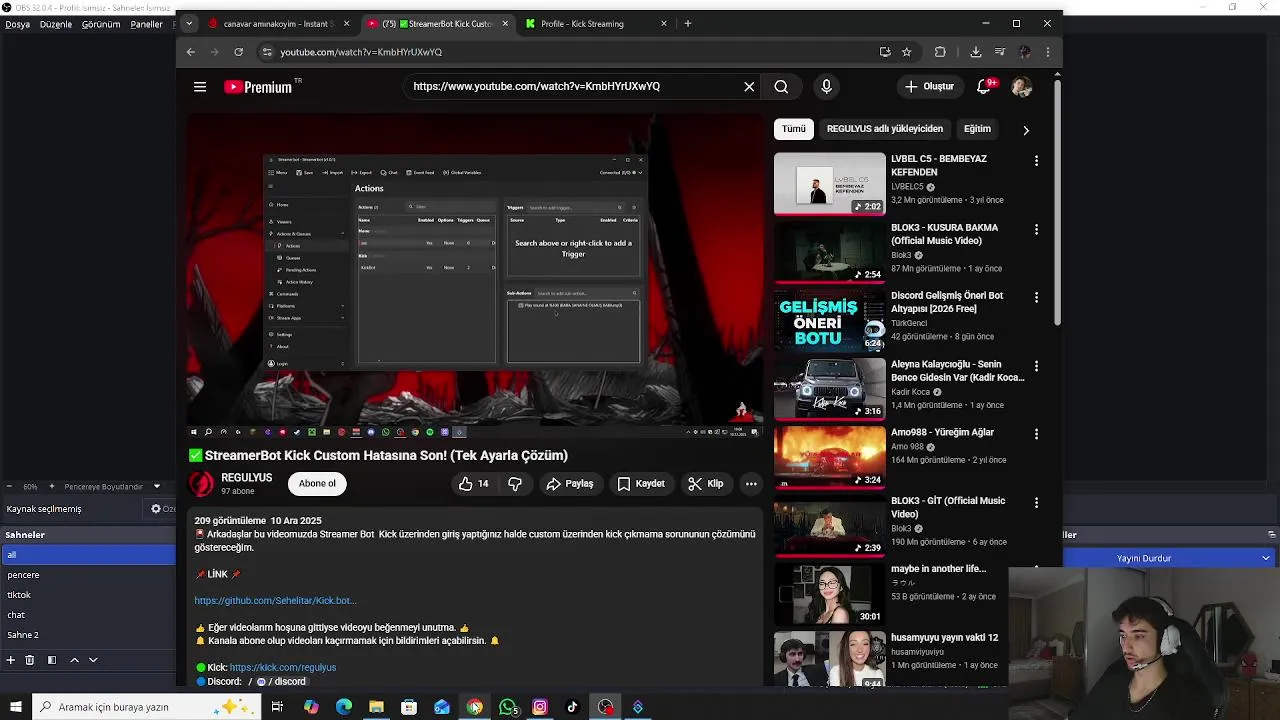This screenshot has width=1280, height=720.
Task: Open more options for BLOK3 GİT video
Action: click(x=1036, y=503)
